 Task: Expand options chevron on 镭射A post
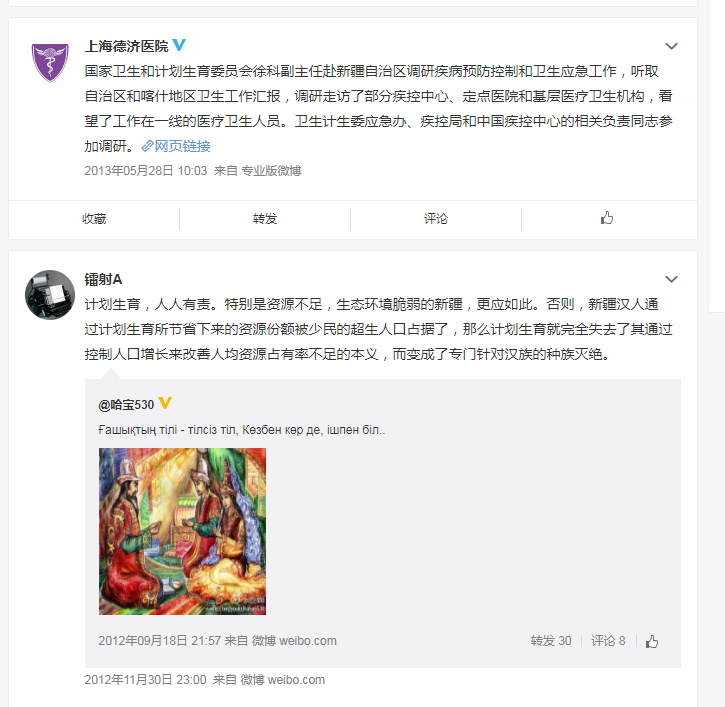pos(671,279)
